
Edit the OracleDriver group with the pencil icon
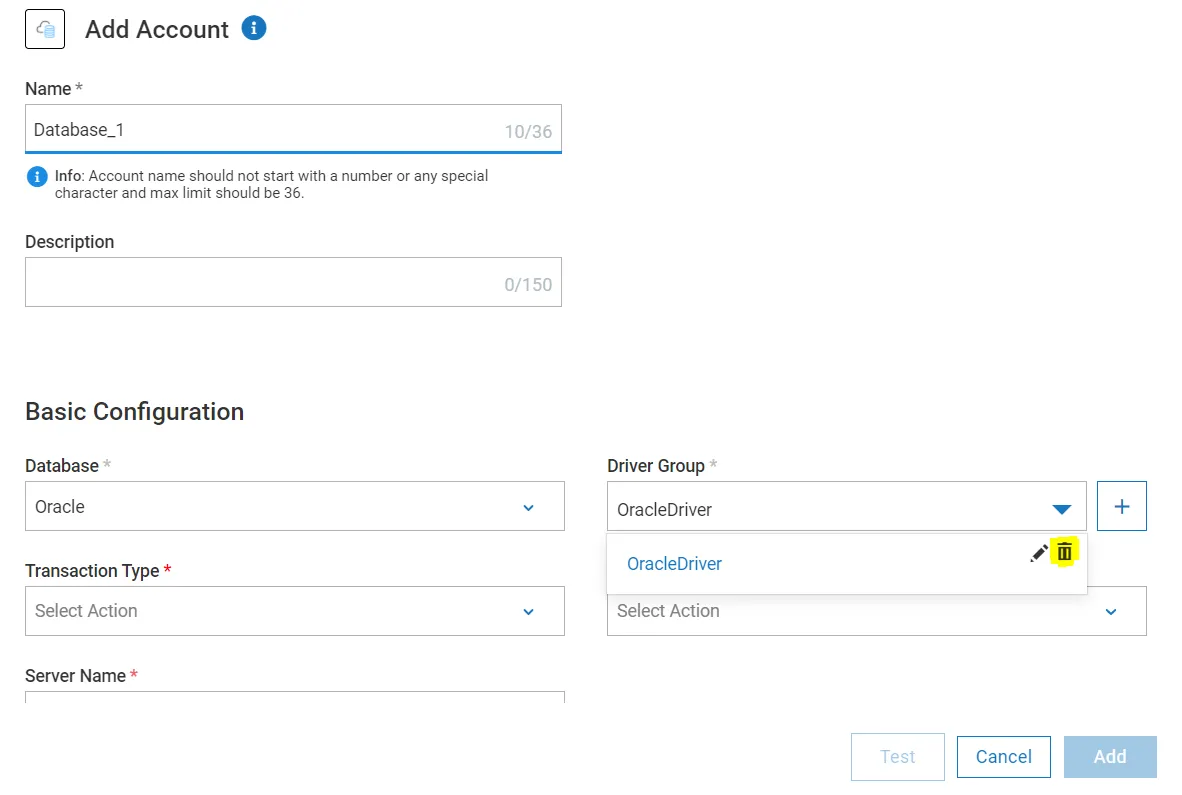(1039, 553)
